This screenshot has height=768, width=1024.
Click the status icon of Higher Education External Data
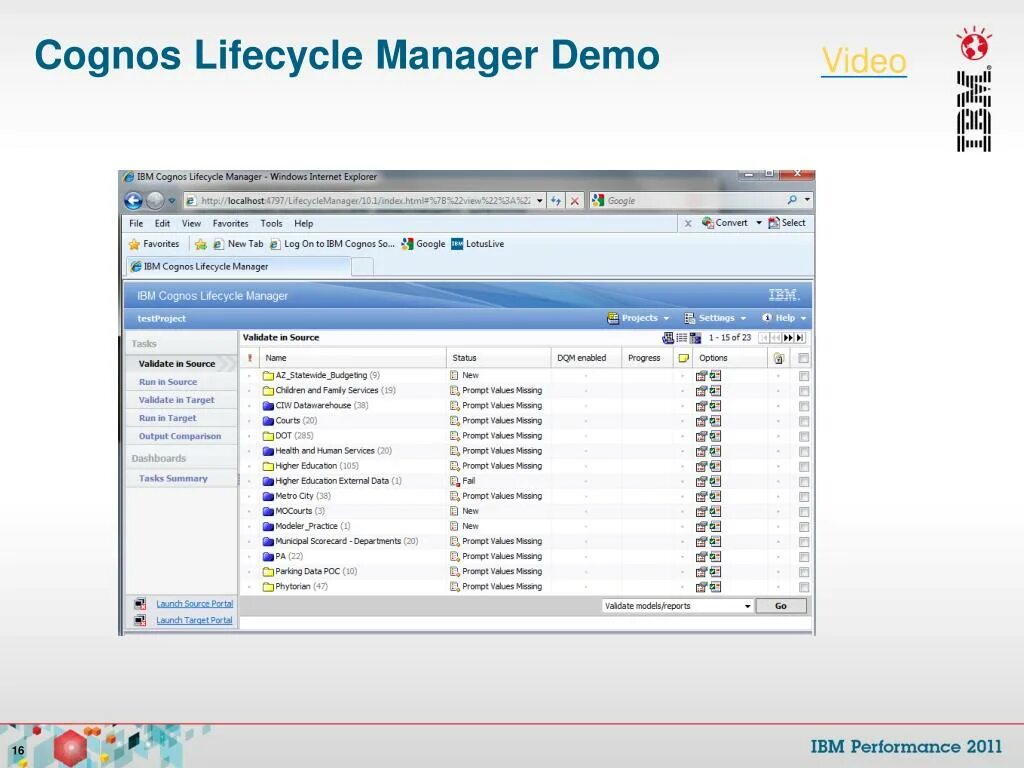click(x=455, y=481)
